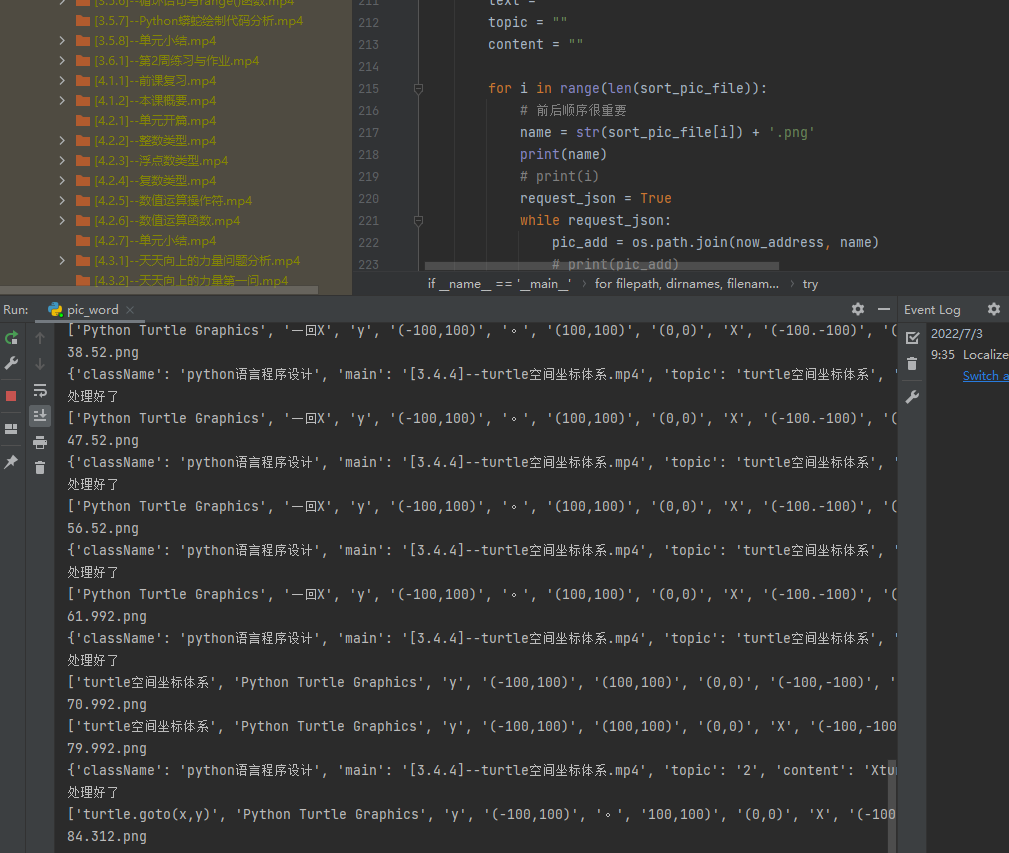Click the 56.52.png console output line

(103, 529)
